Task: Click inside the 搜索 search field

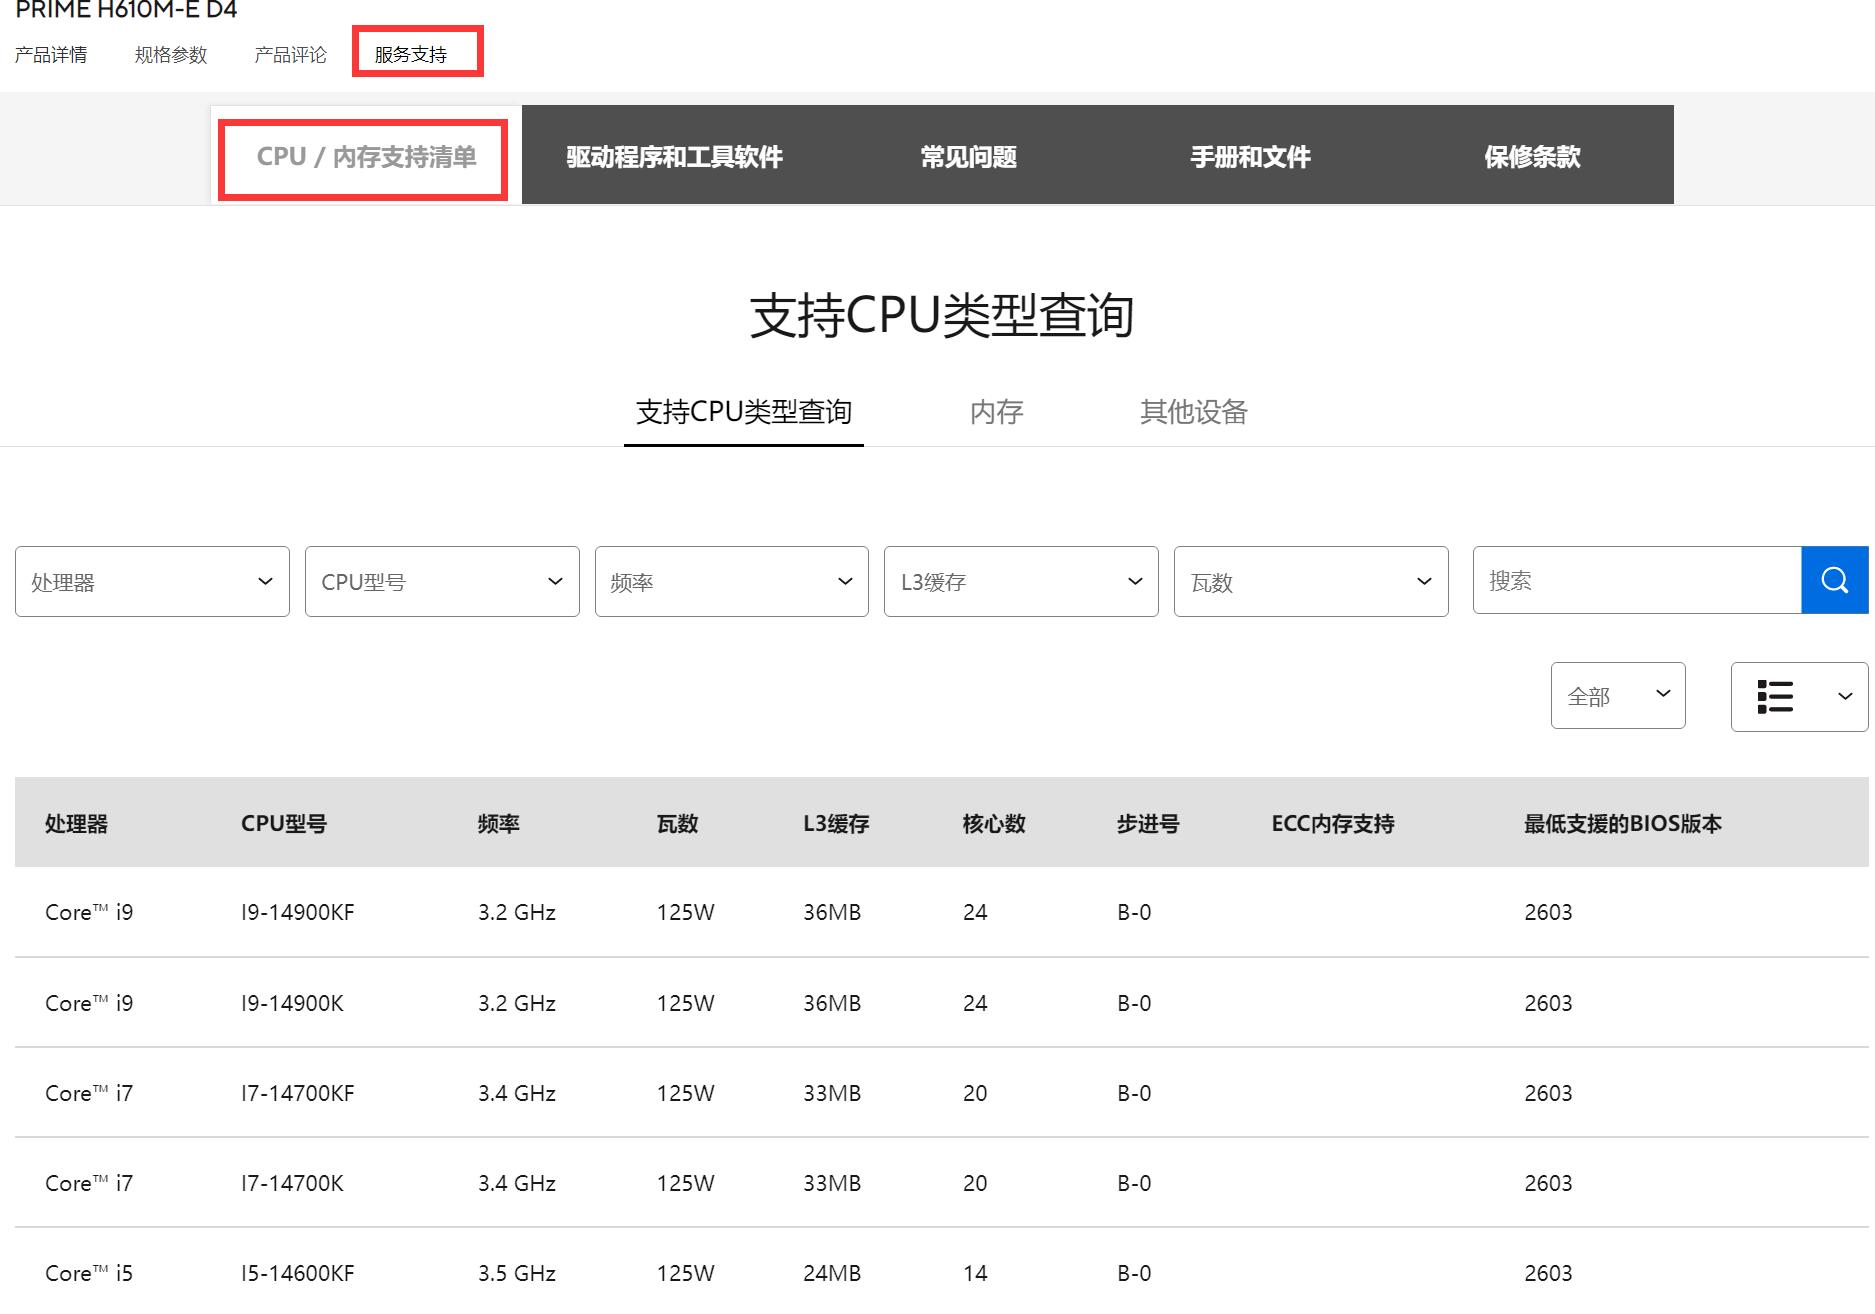Action: click(1630, 580)
